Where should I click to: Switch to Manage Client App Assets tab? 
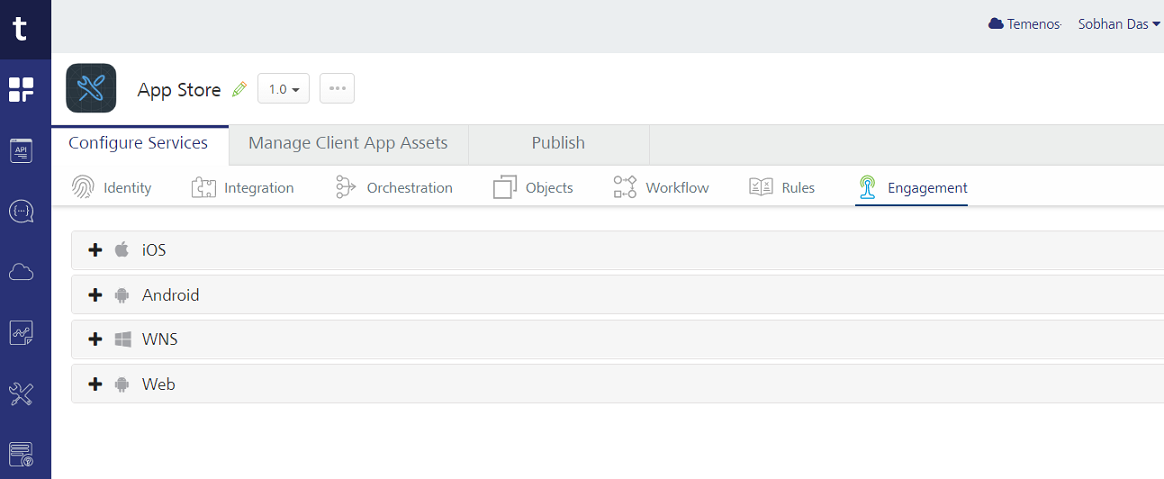[348, 143]
